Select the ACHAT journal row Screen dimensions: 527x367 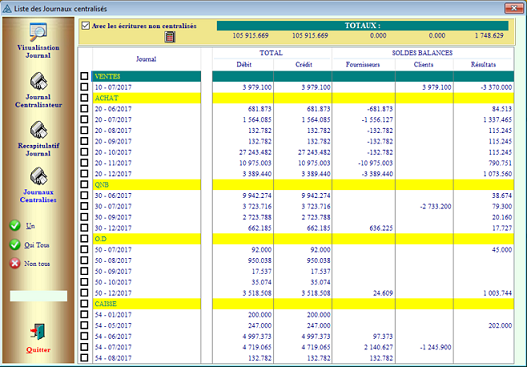pyautogui.click(x=146, y=98)
